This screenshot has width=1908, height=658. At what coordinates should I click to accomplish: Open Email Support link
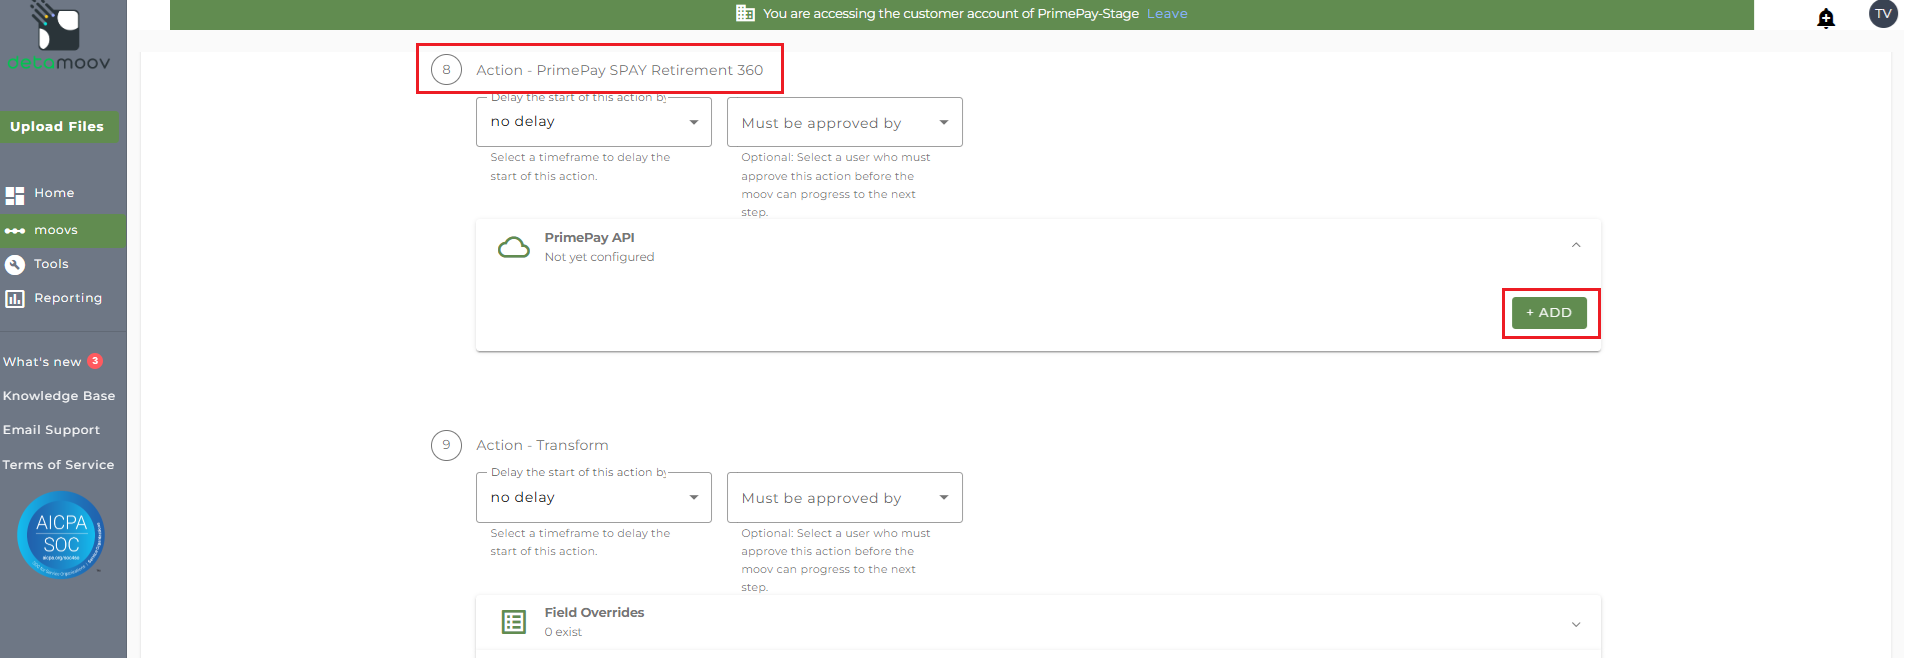coord(51,430)
